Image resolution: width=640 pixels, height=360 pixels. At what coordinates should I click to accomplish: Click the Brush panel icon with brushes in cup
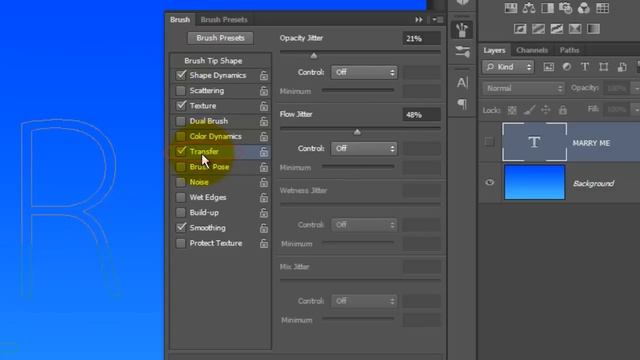click(462, 30)
